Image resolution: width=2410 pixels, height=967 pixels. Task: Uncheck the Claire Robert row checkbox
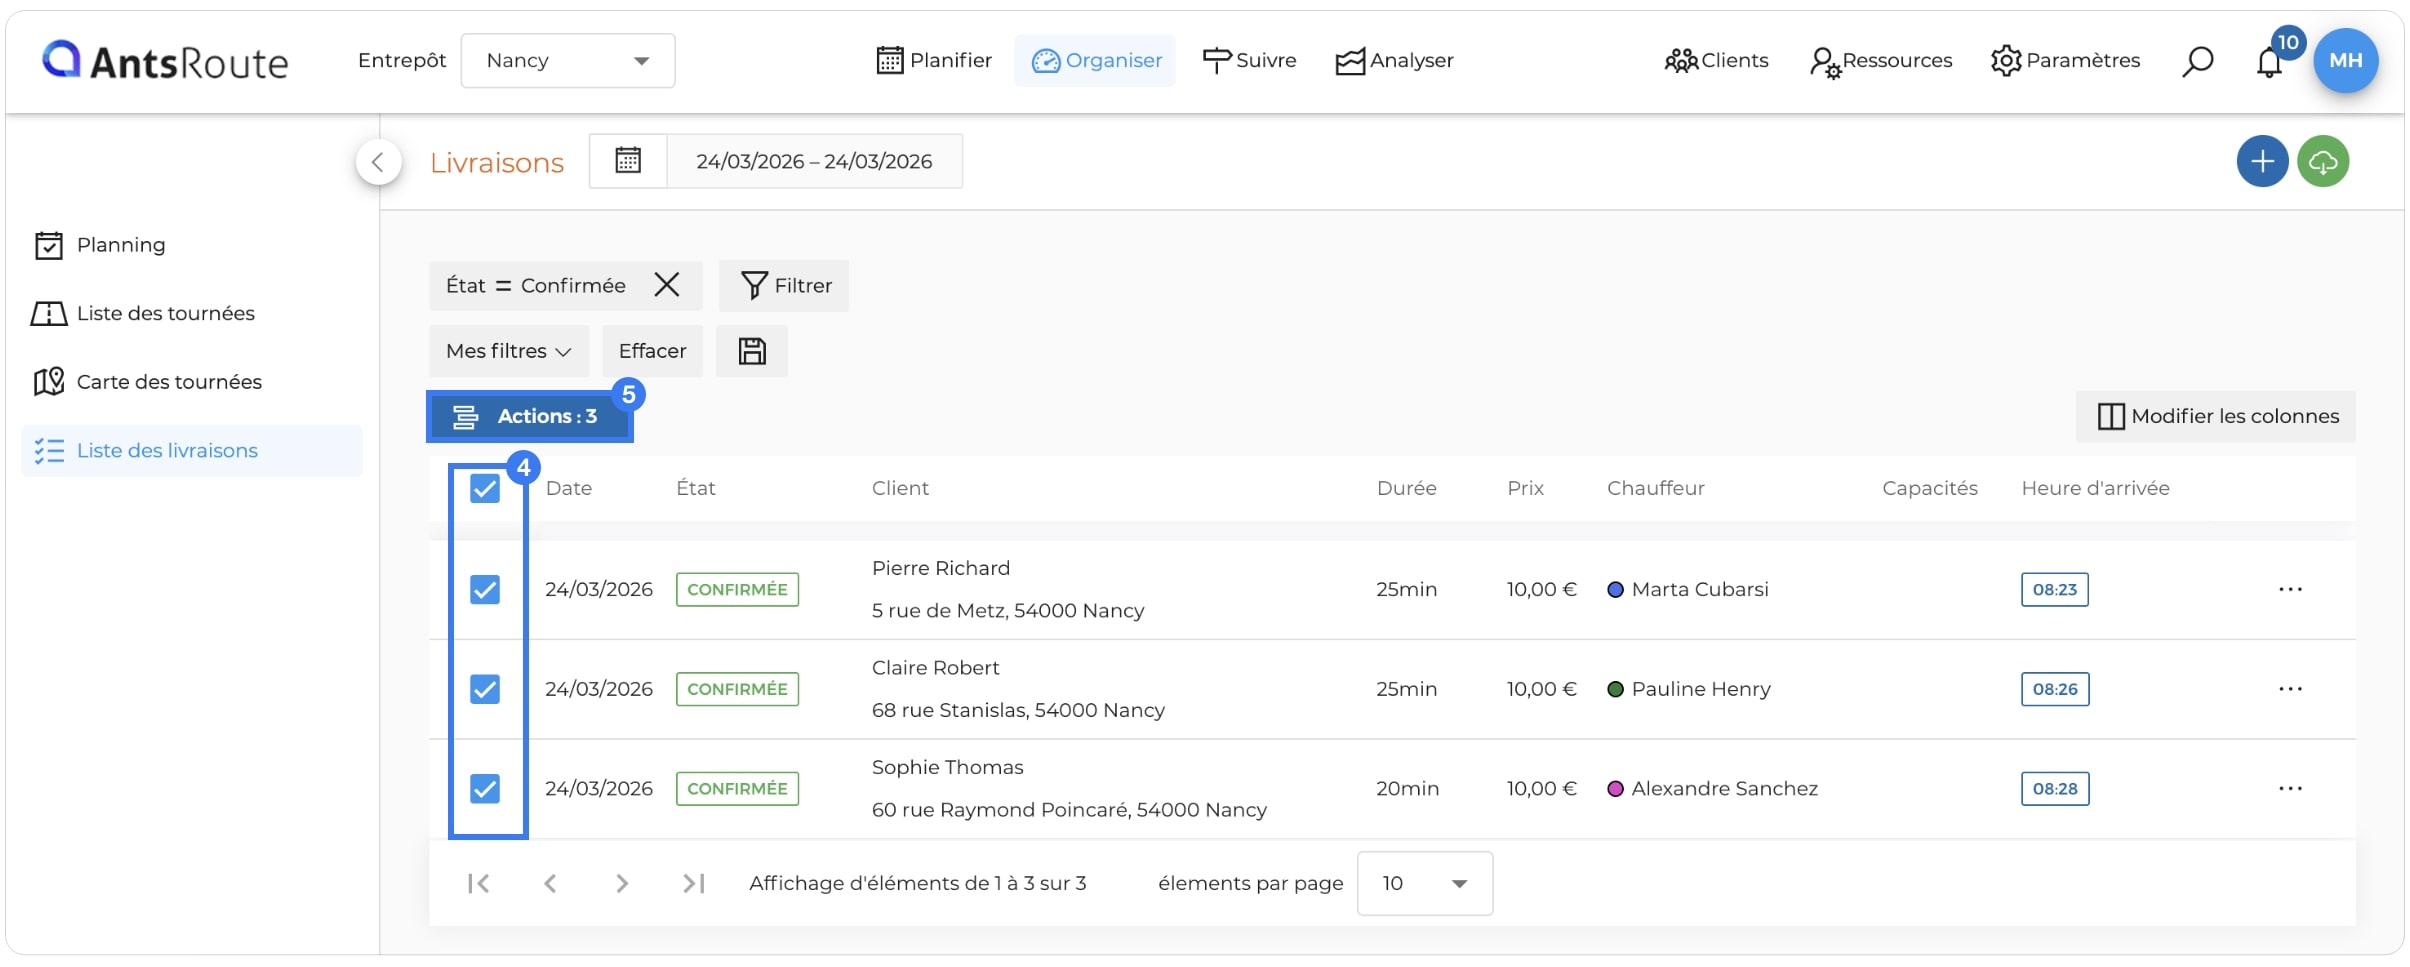coord(485,689)
